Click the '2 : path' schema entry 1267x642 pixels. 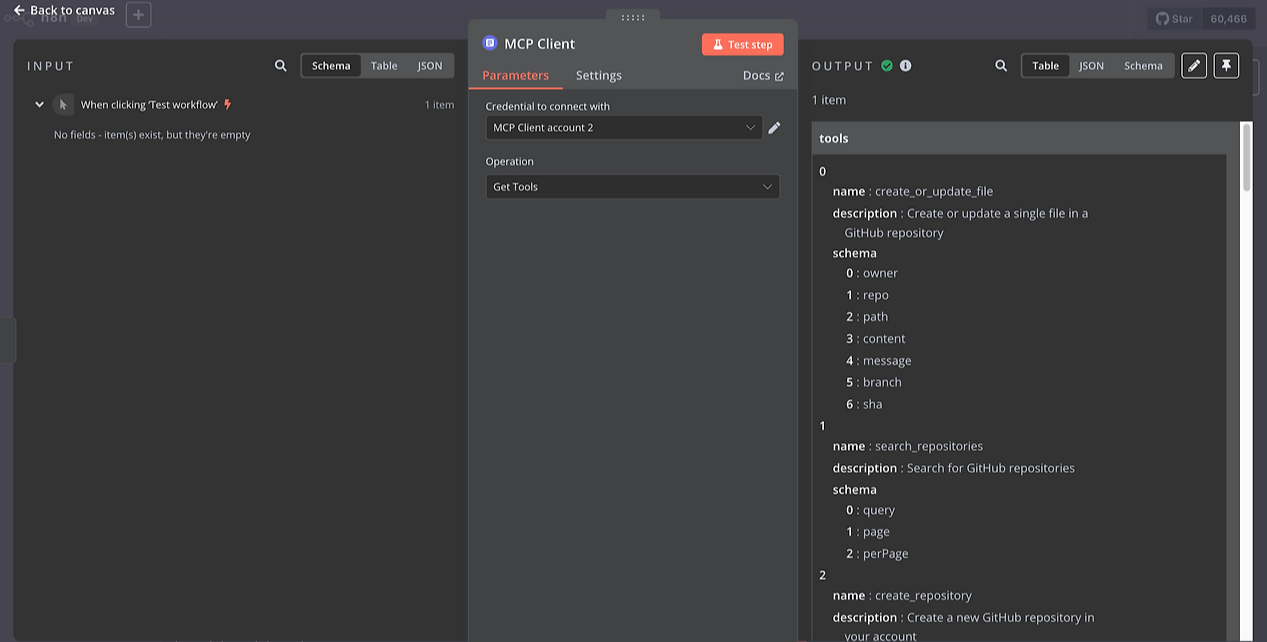click(x=867, y=317)
